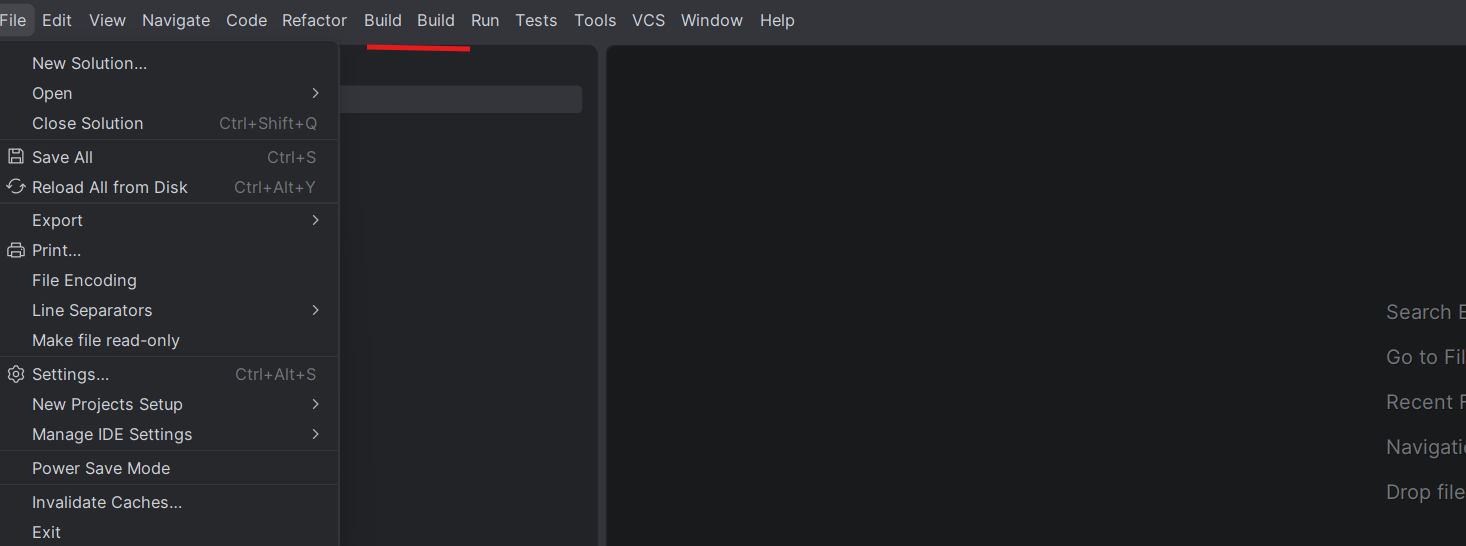This screenshot has width=1466, height=546.
Task: Expand the Open submenu
Action: coord(169,93)
